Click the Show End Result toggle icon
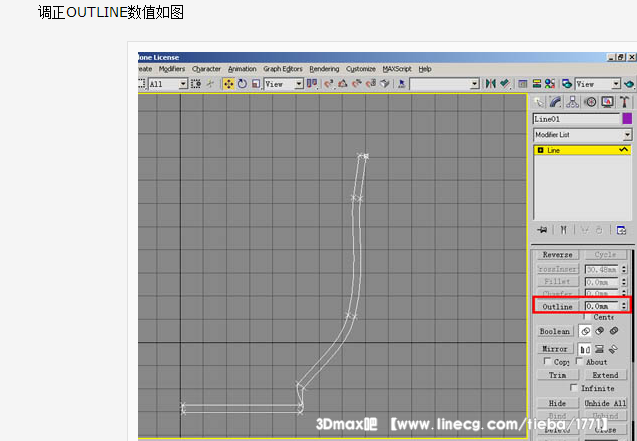The width and height of the screenshot is (637, 441). [x=563, y=230]
